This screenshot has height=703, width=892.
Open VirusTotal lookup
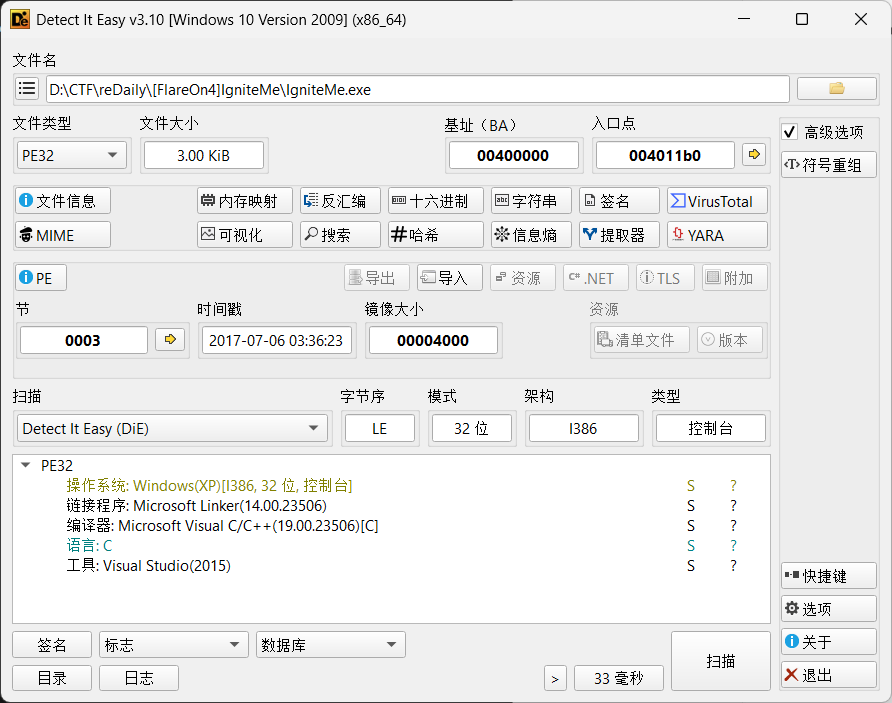pos(717,201)
